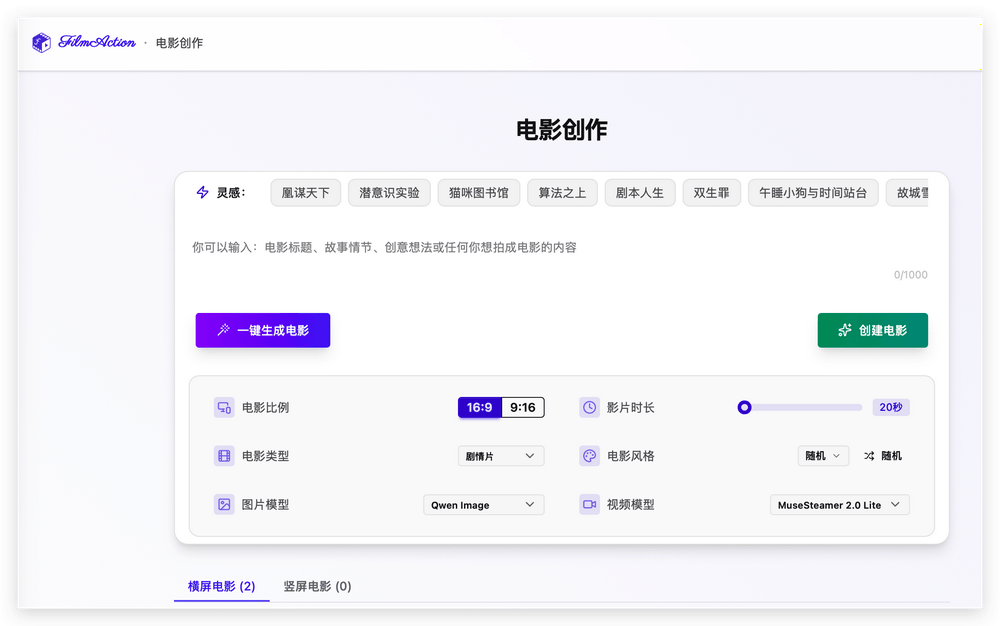Switch to the 竖屏电影 tab

coord(317,587)
